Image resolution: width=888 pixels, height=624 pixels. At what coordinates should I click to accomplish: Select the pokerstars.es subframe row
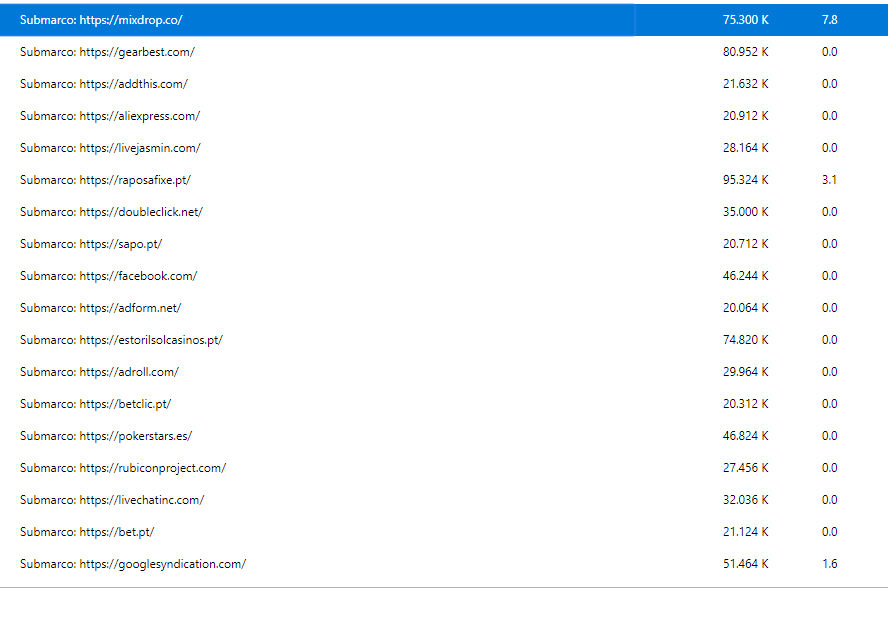pos(106,436)
